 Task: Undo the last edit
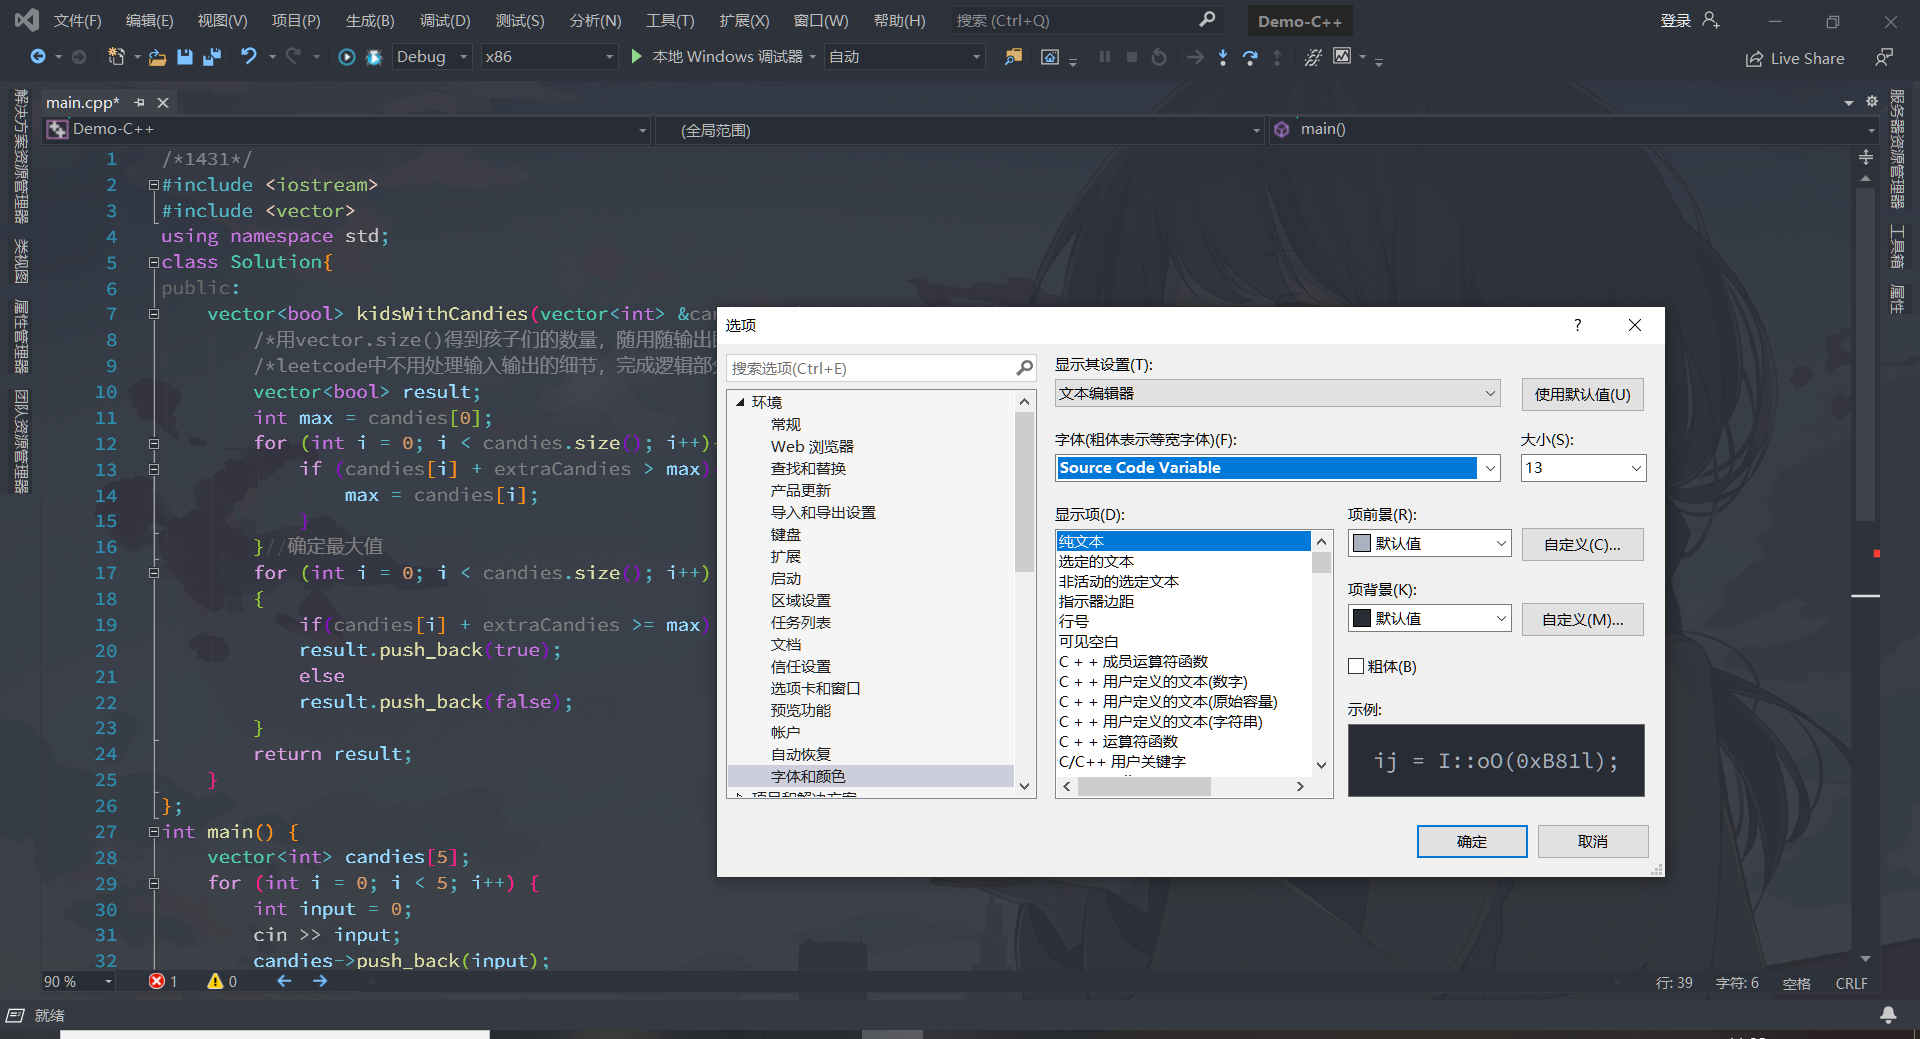[x=249, y=57]
